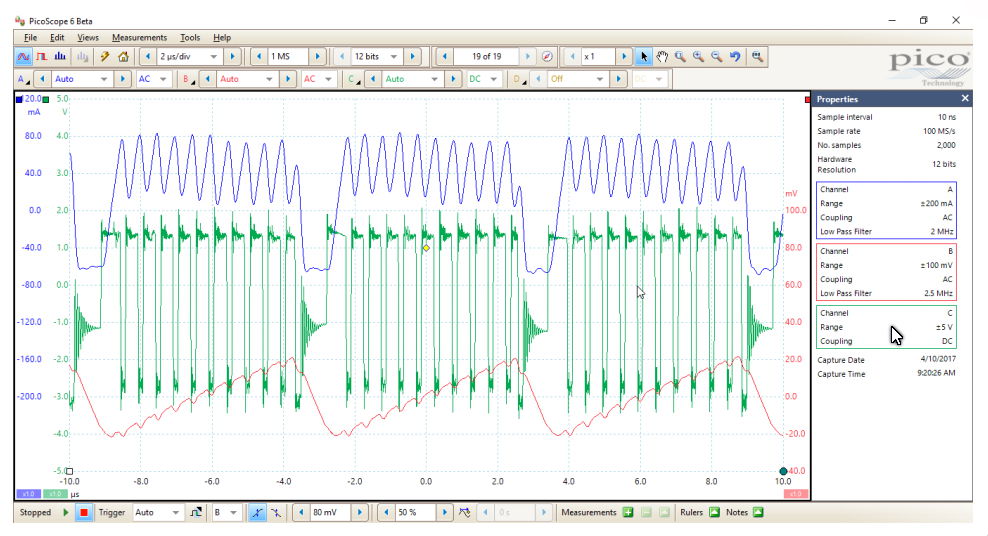The height and width of the screenshot is (536, 988).
Task: Choose the zoom out magnifier
Action: pos(716,57)
